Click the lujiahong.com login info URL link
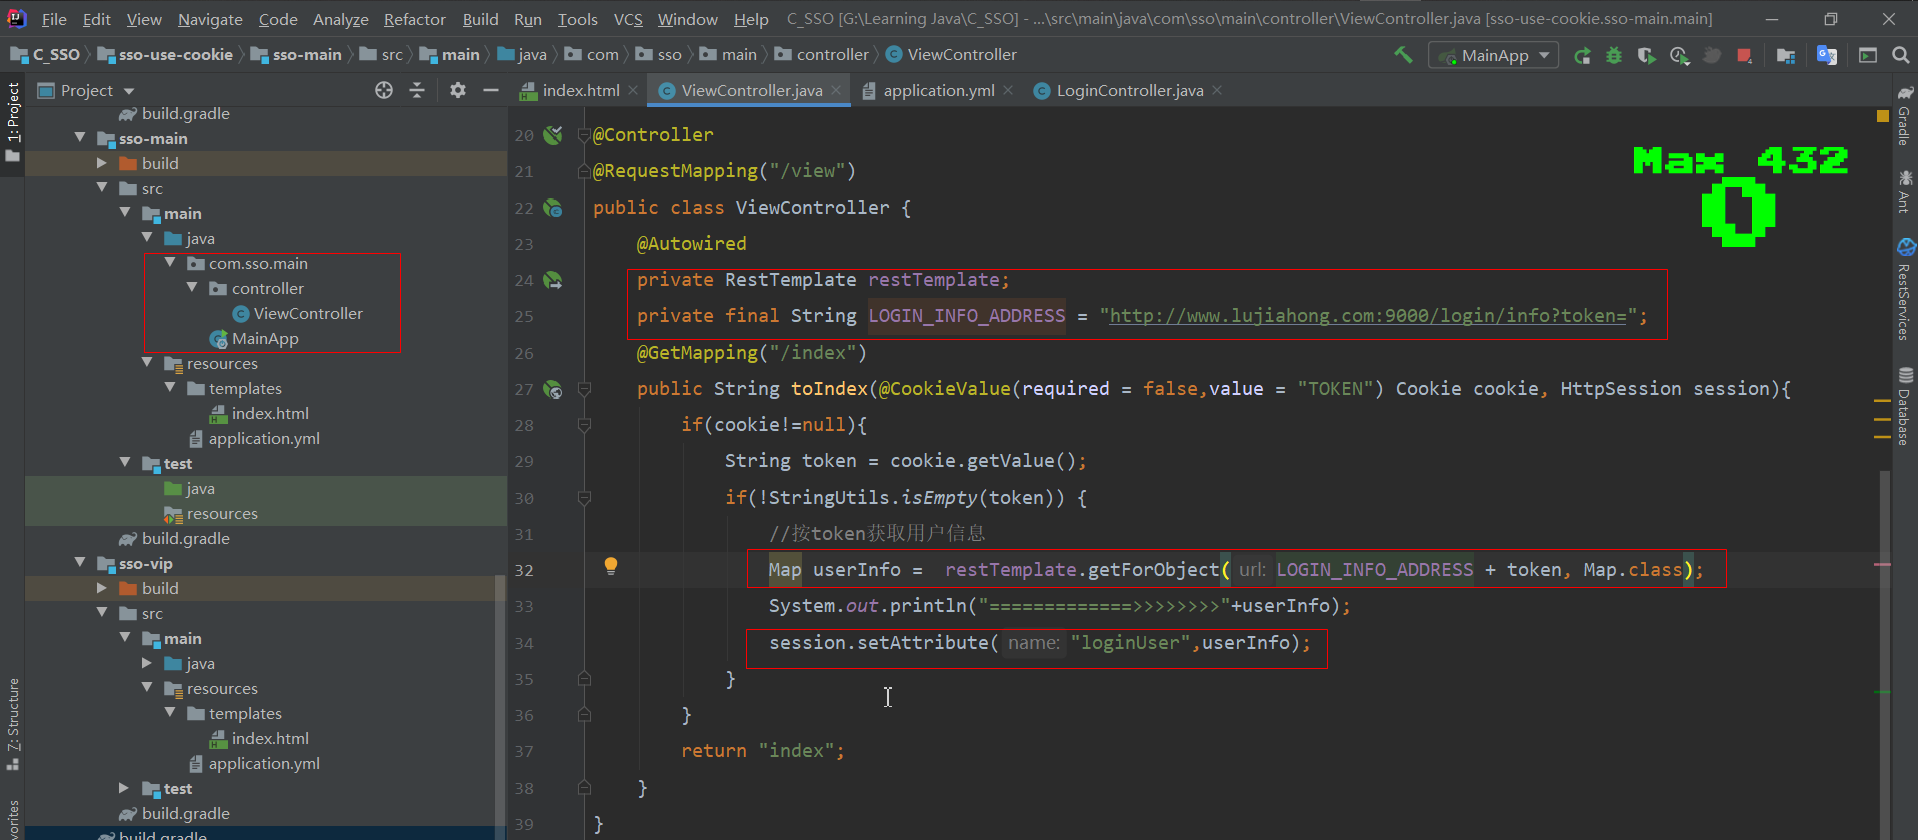The height and width of the screenshot is (840, 1918). (x=1368, y=316)
